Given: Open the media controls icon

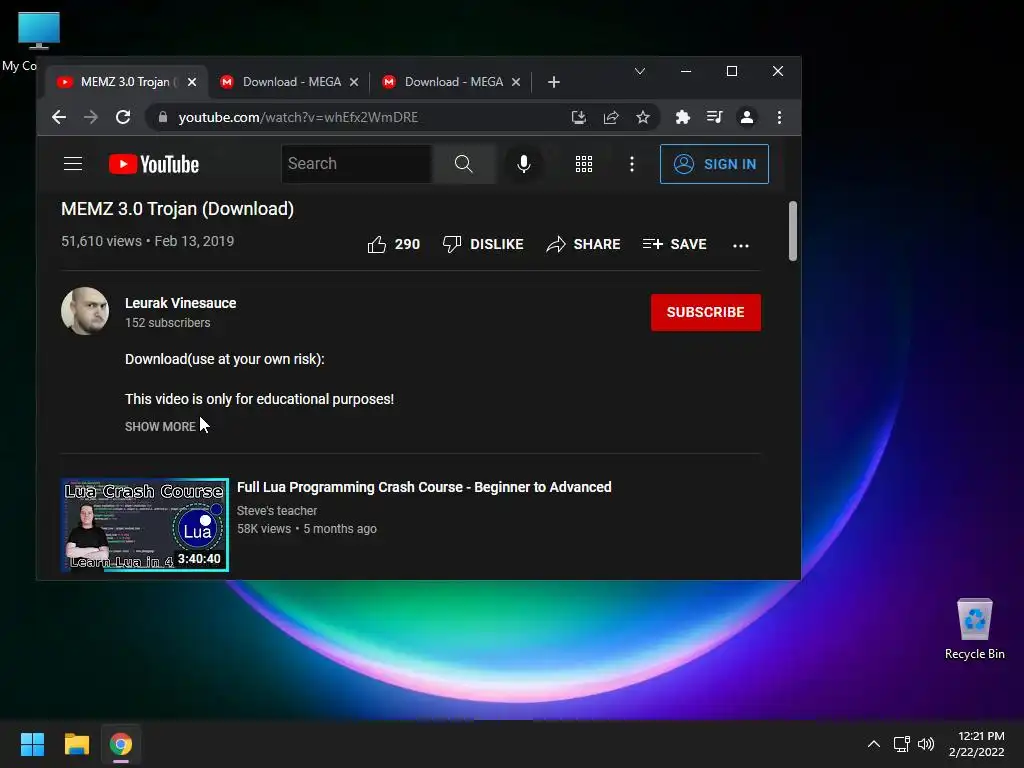Looking at the screenshot, I should [x=714, y=118].
